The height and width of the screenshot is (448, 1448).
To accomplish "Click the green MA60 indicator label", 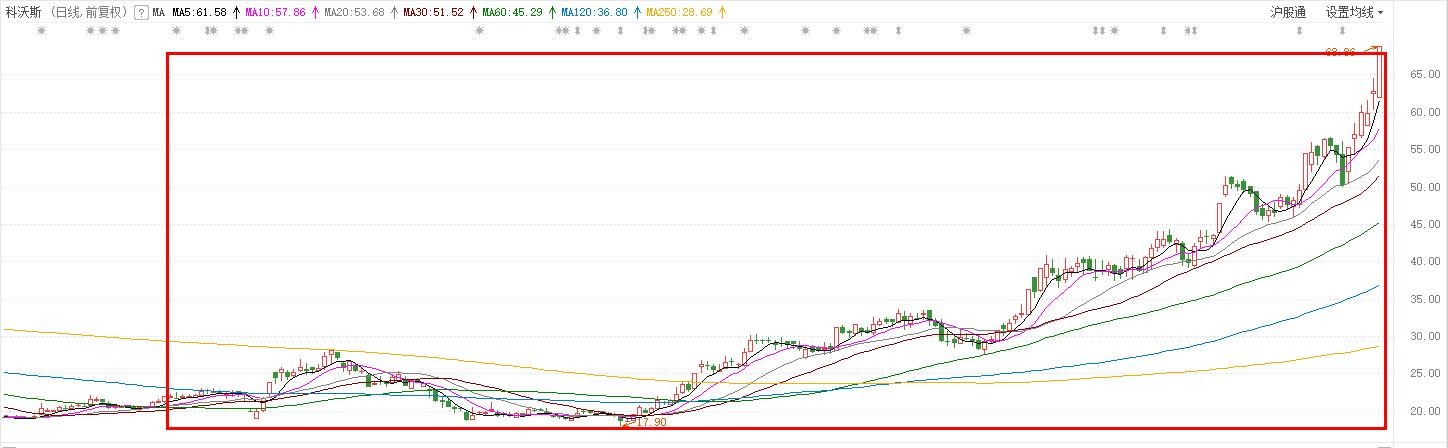I will (512, 13).
